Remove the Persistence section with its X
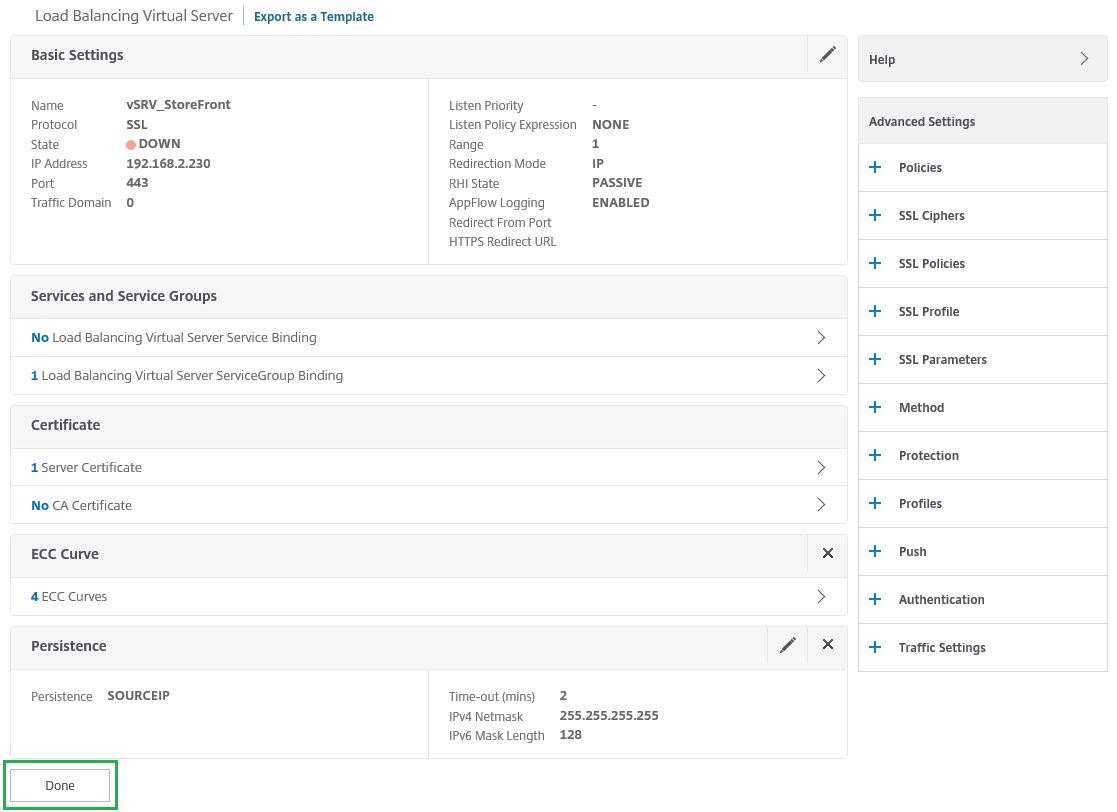This screenshot has width=1117, height=812. click(827, 644)
